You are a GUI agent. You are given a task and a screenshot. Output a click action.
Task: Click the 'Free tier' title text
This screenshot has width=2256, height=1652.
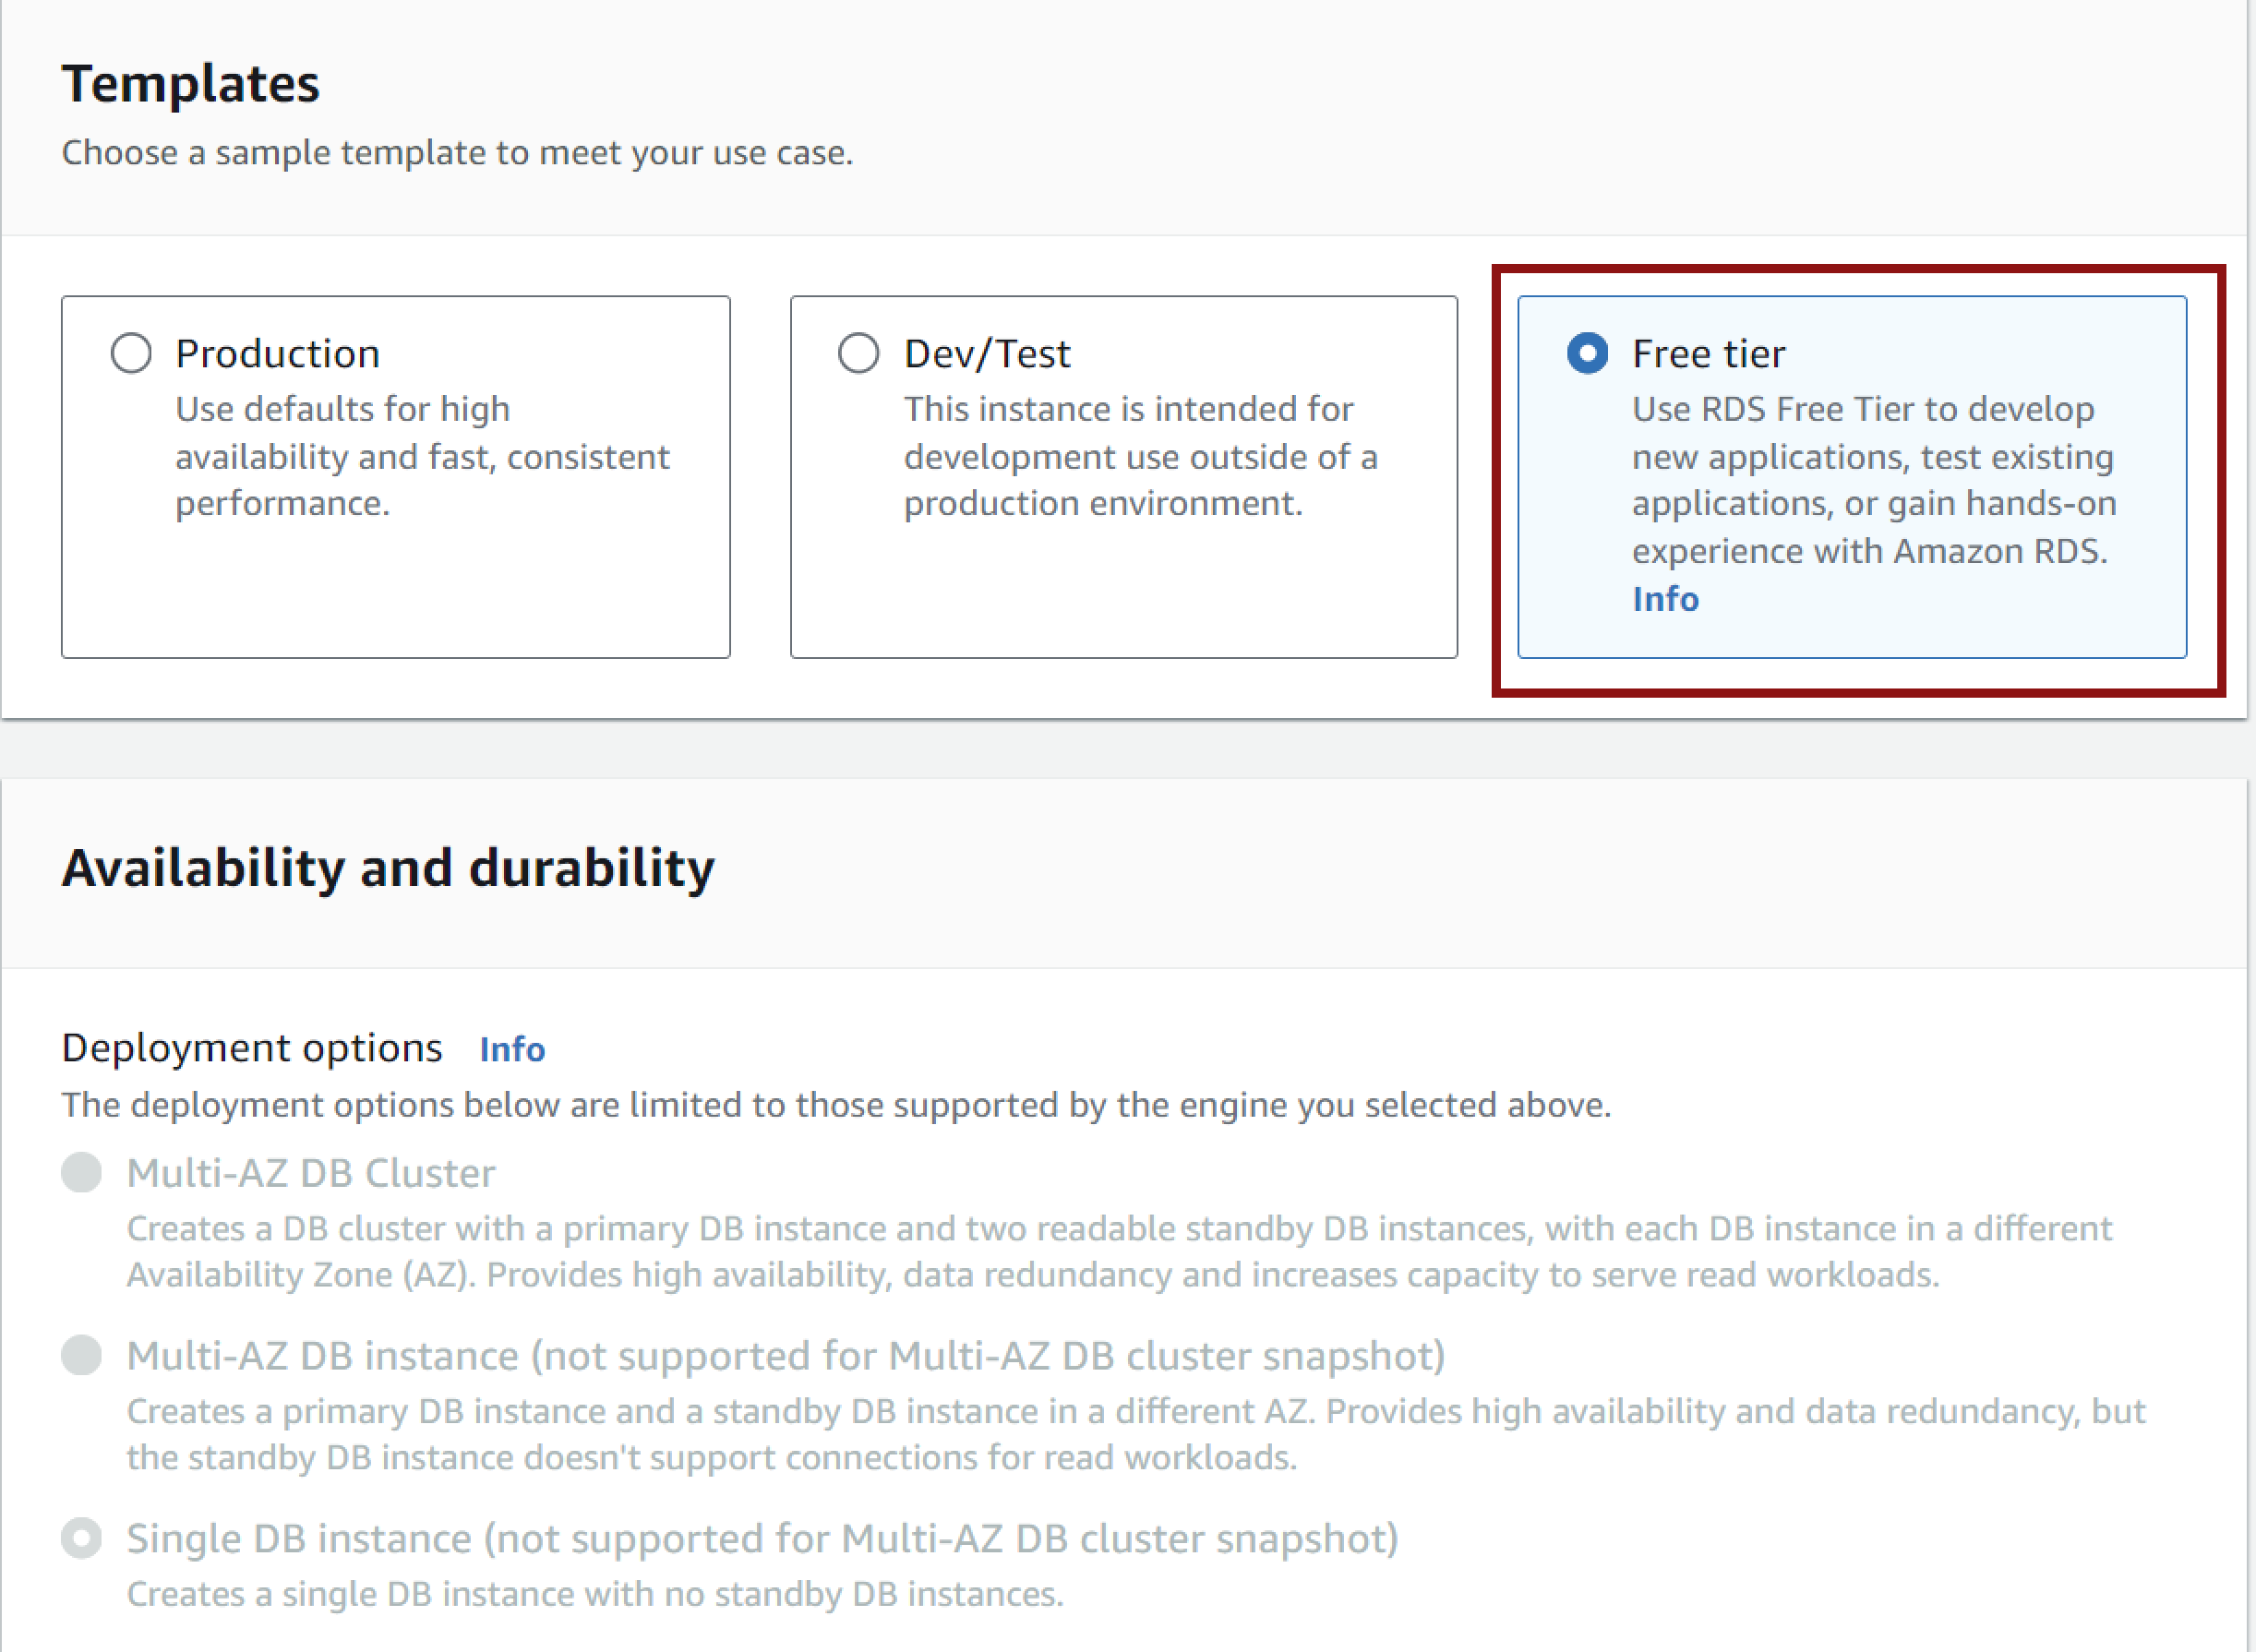coord(1709,354)
